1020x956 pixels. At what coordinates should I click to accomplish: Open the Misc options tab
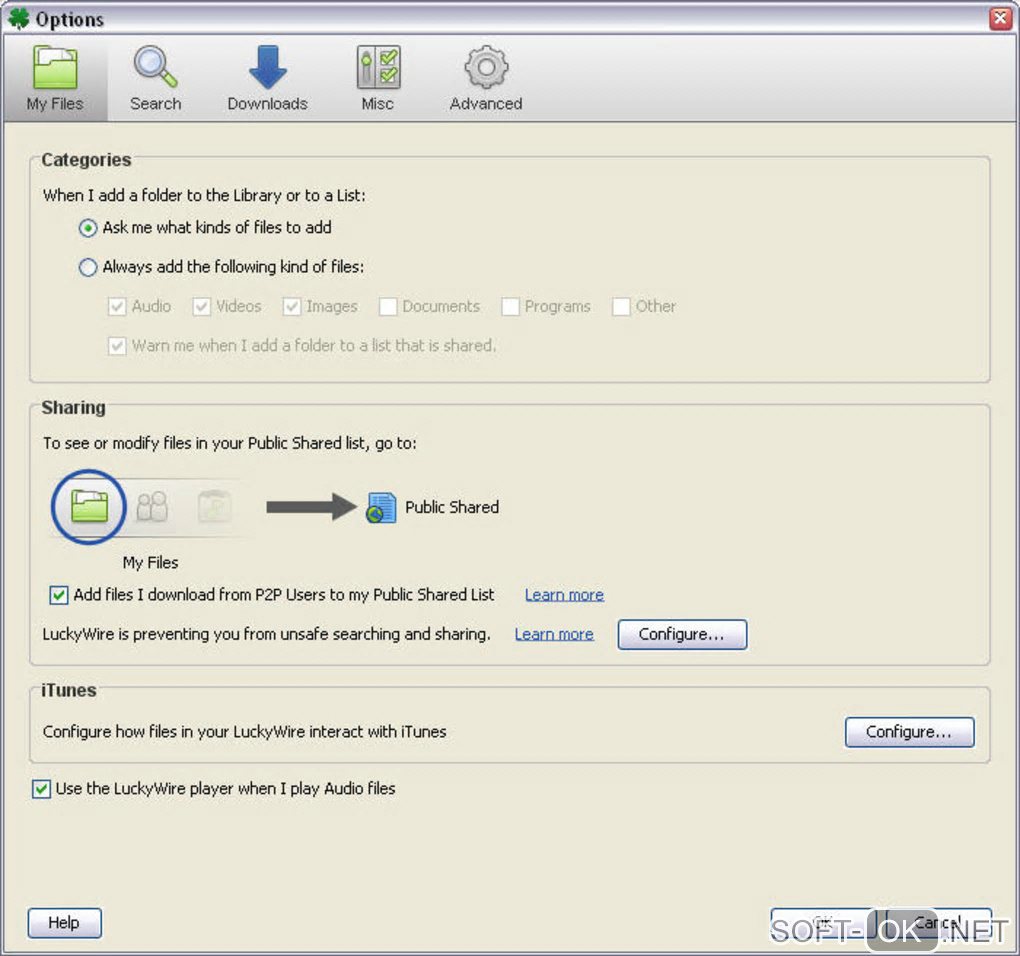[378, 79]
